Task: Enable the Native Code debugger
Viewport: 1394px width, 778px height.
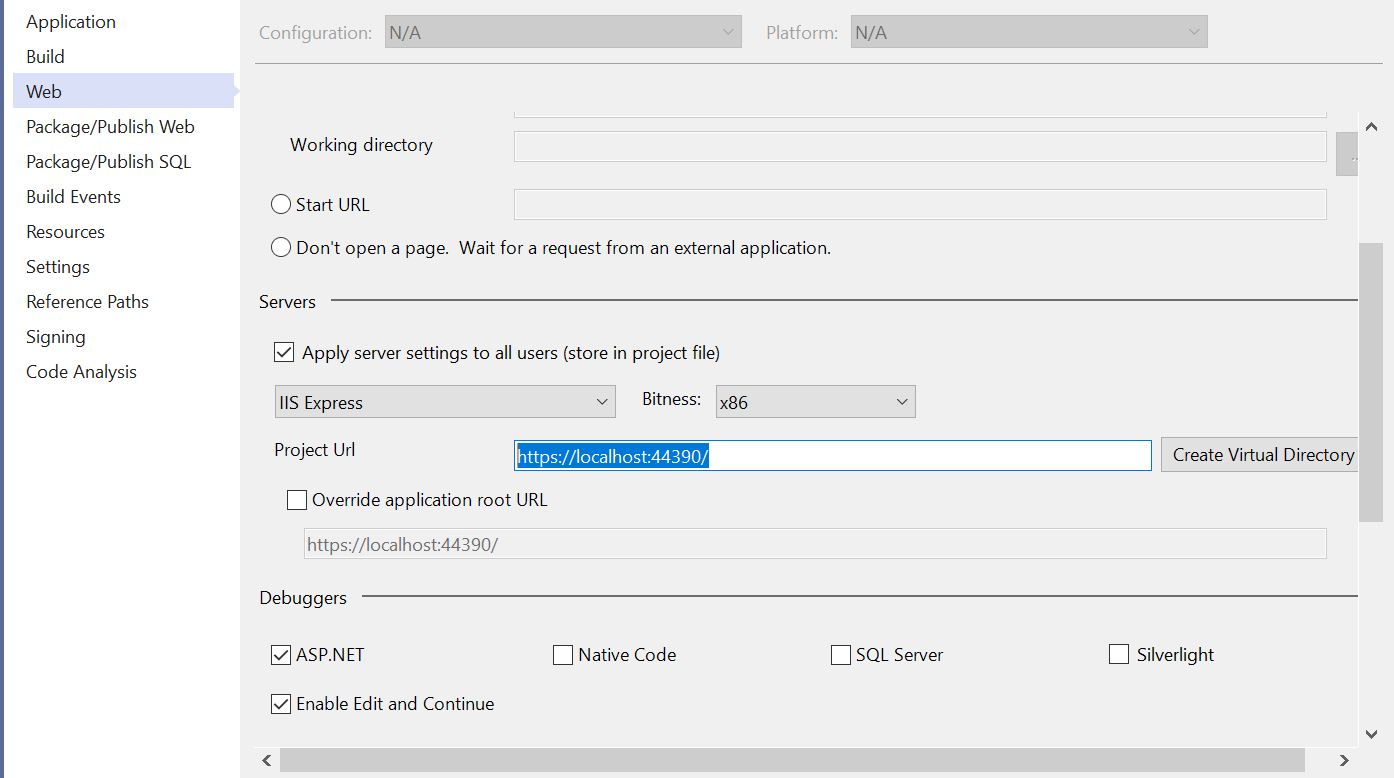Action: [x=563, y=655]
